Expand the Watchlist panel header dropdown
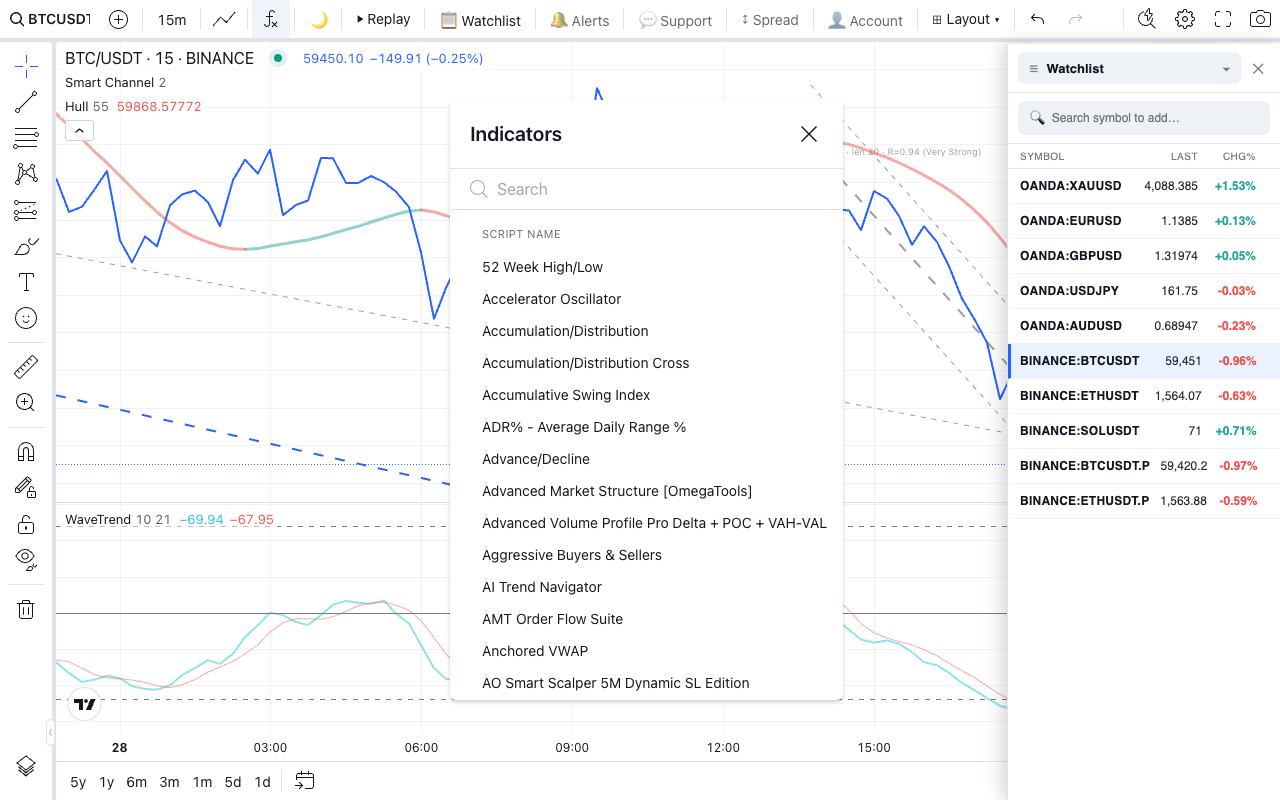The image size is (1280, 800). pos(1129,69)
